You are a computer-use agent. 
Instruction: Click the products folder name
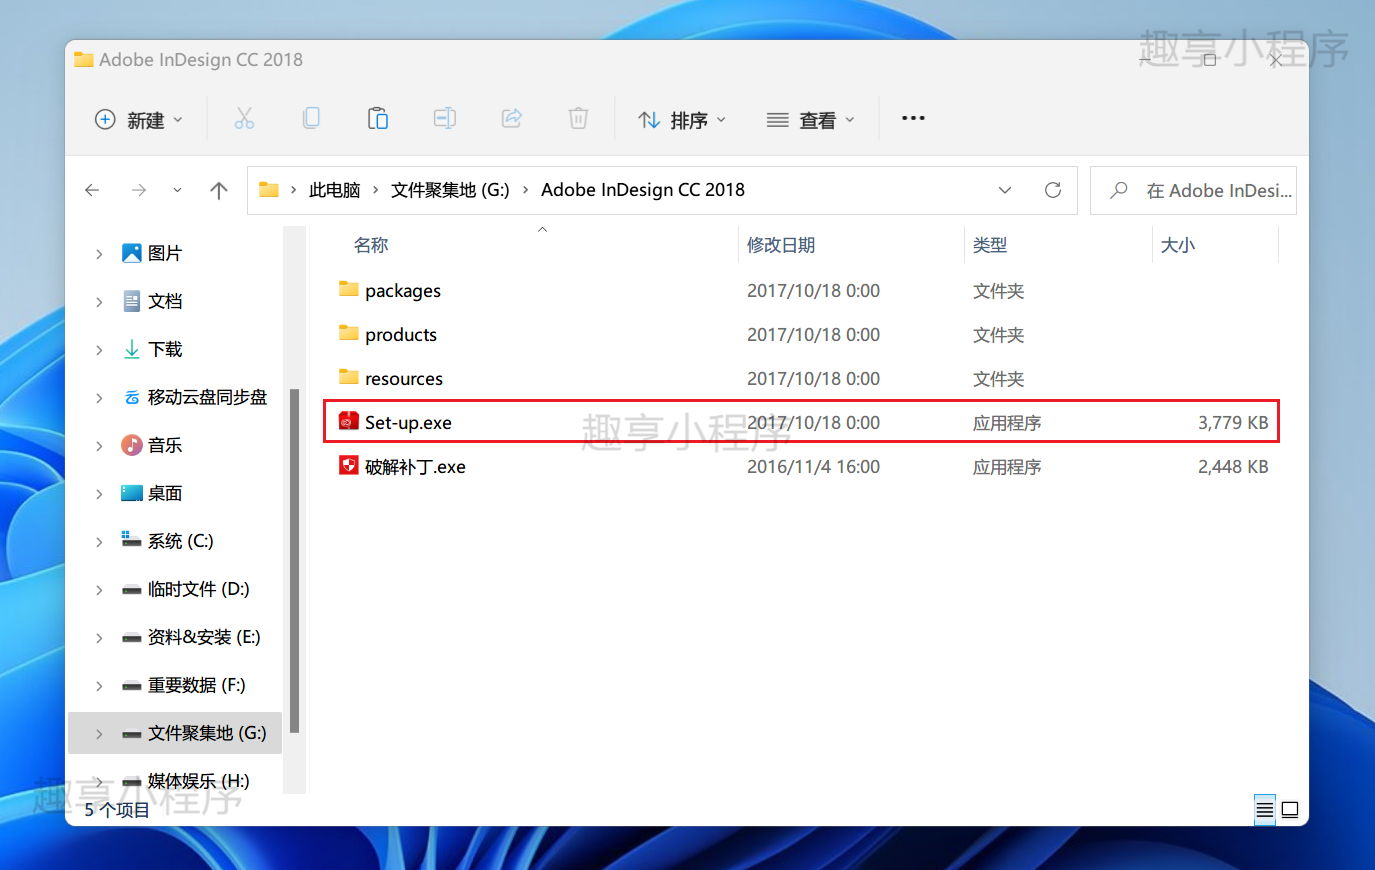pyautogui.click(x=401, y=334)
